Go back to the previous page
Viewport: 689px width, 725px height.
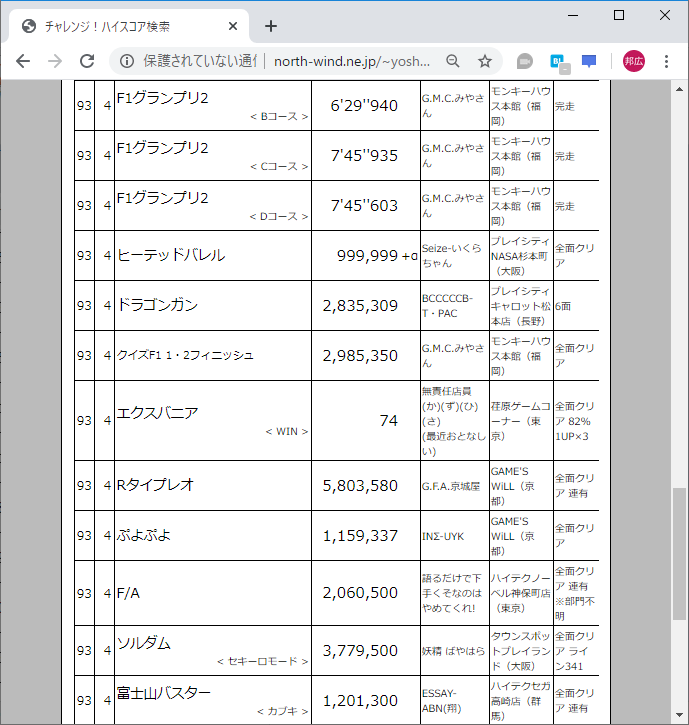click(x=23, y=61)
